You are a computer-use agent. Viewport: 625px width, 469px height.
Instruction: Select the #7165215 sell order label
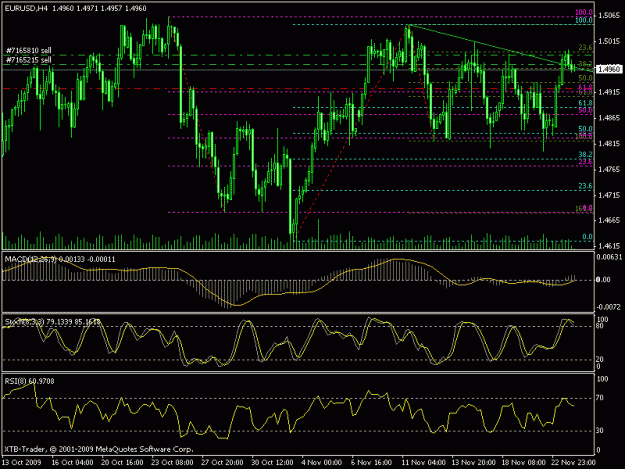(29, 60)
